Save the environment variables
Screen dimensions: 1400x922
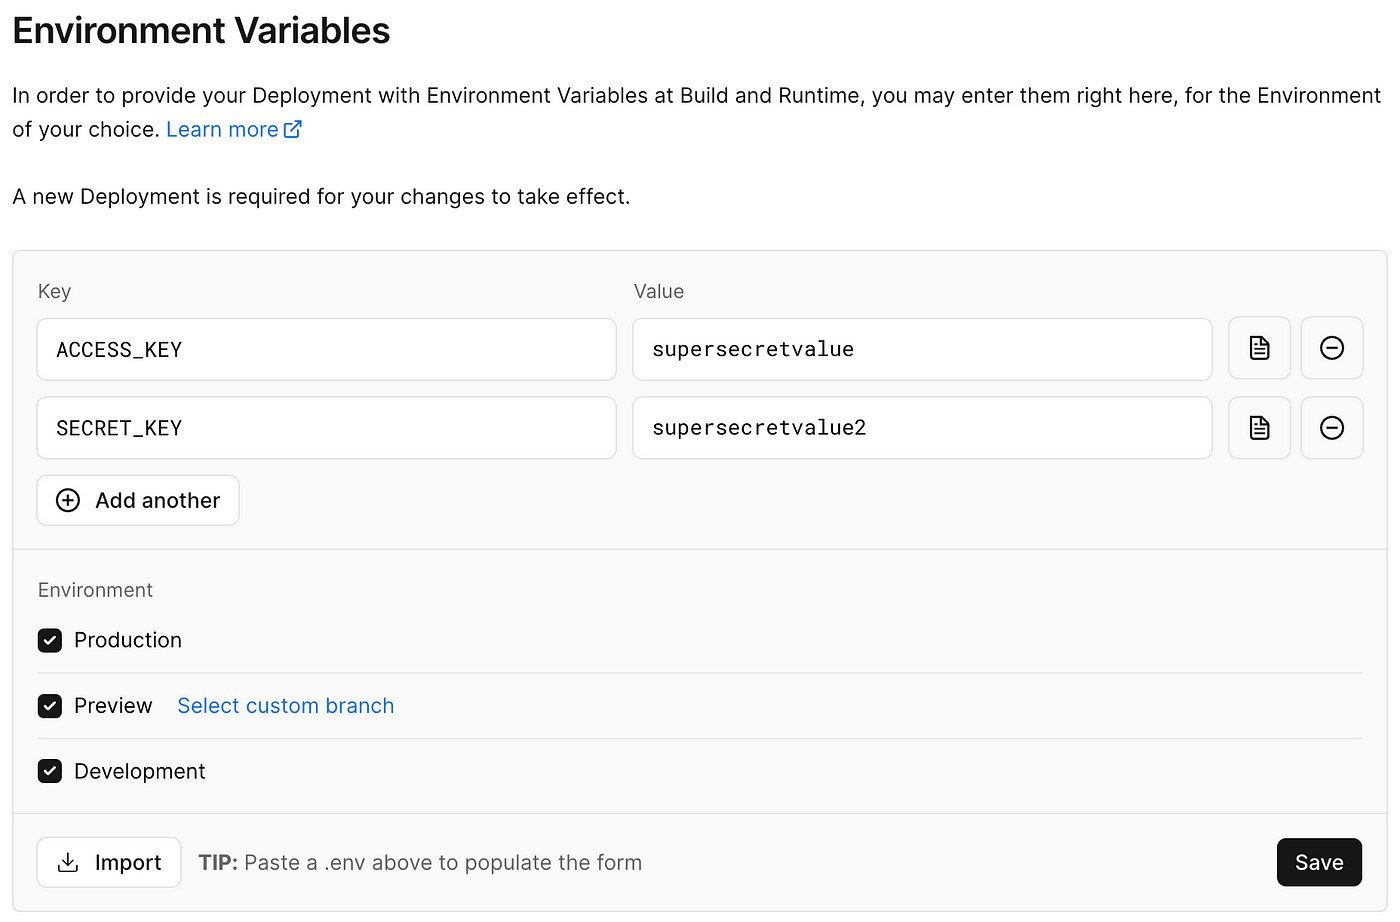[1319, 862]
